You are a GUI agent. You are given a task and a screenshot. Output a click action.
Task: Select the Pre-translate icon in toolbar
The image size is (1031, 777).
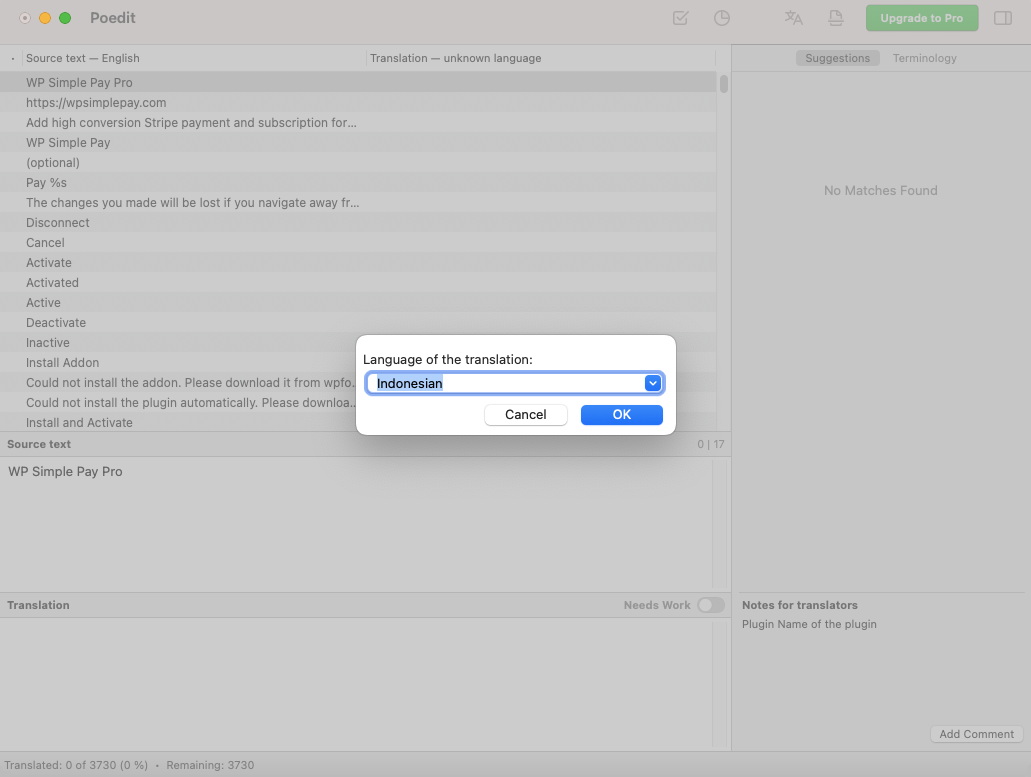[793, 18]
